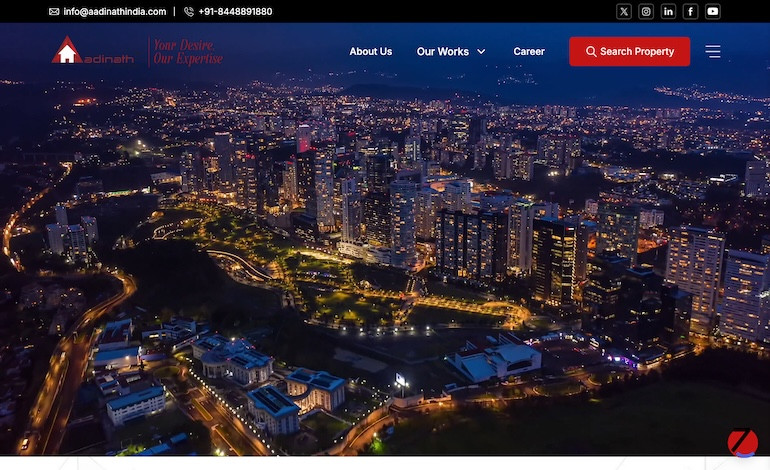The image size is (770, 470).
Task: Click the Aadinath house logo
Action: pyautogui.click(x=68, y=51)
